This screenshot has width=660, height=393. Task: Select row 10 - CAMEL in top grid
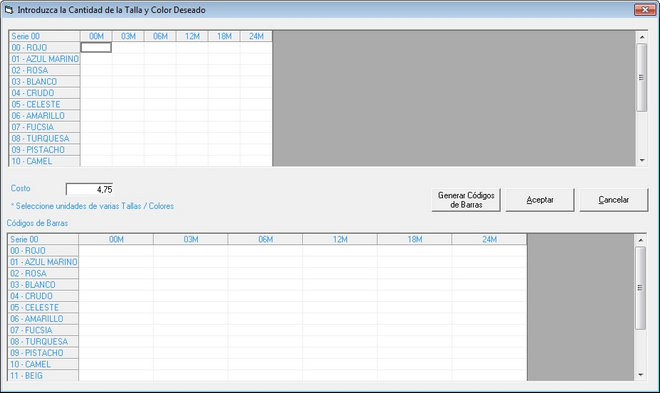[44, 161]
